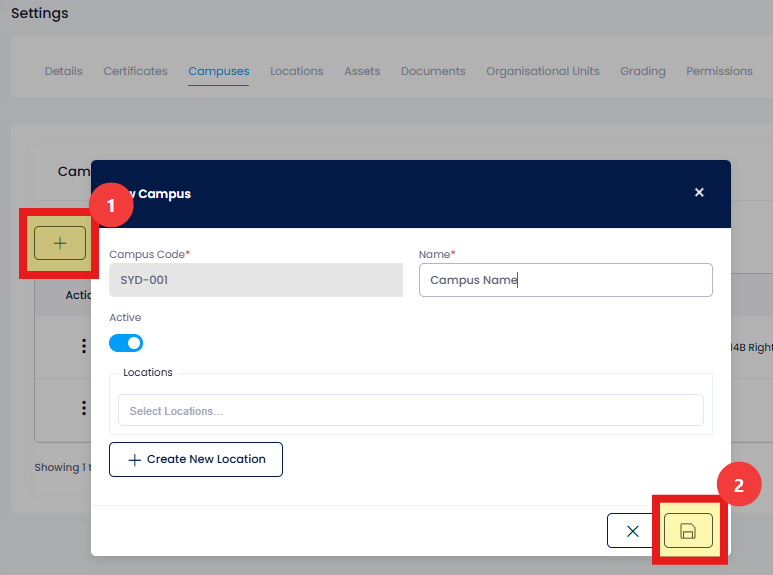Cancel using the X button beside save
Viewport: 773px width, 575px height.
(632, 531)
